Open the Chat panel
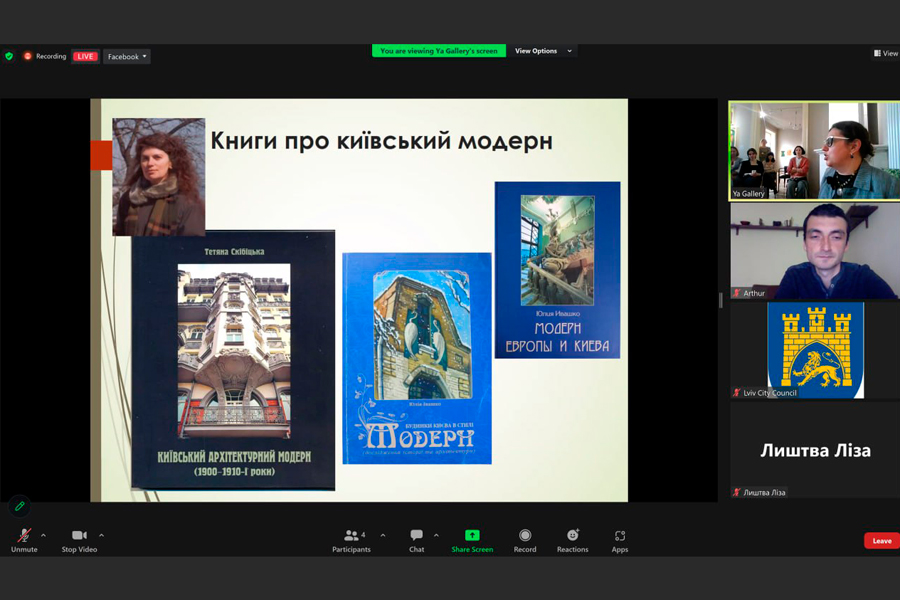Viewport: 900px width, 600px height. (416, 540)
